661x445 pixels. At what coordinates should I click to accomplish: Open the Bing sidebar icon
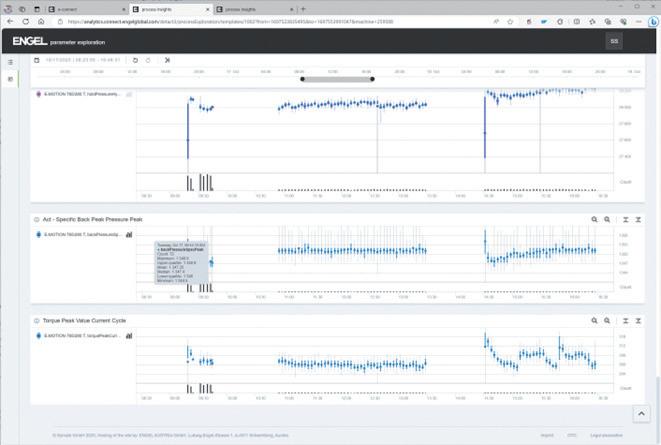point(653,21)
